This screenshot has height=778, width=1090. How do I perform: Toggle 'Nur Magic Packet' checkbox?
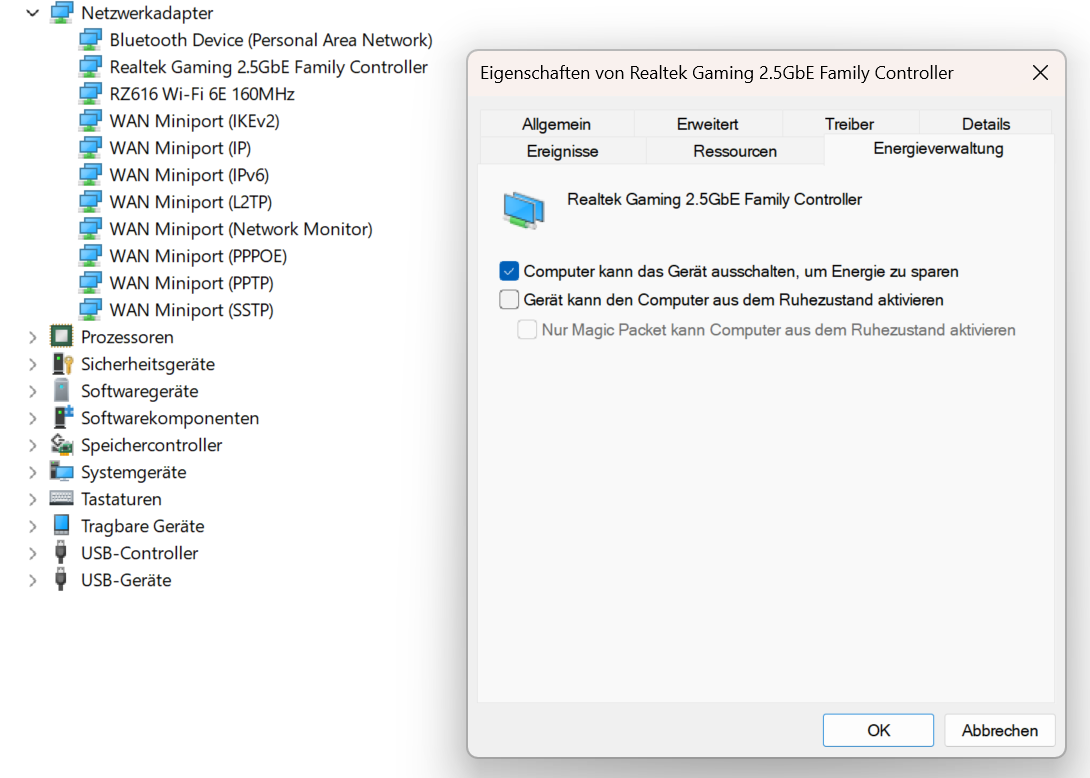[x=527, y=330]
